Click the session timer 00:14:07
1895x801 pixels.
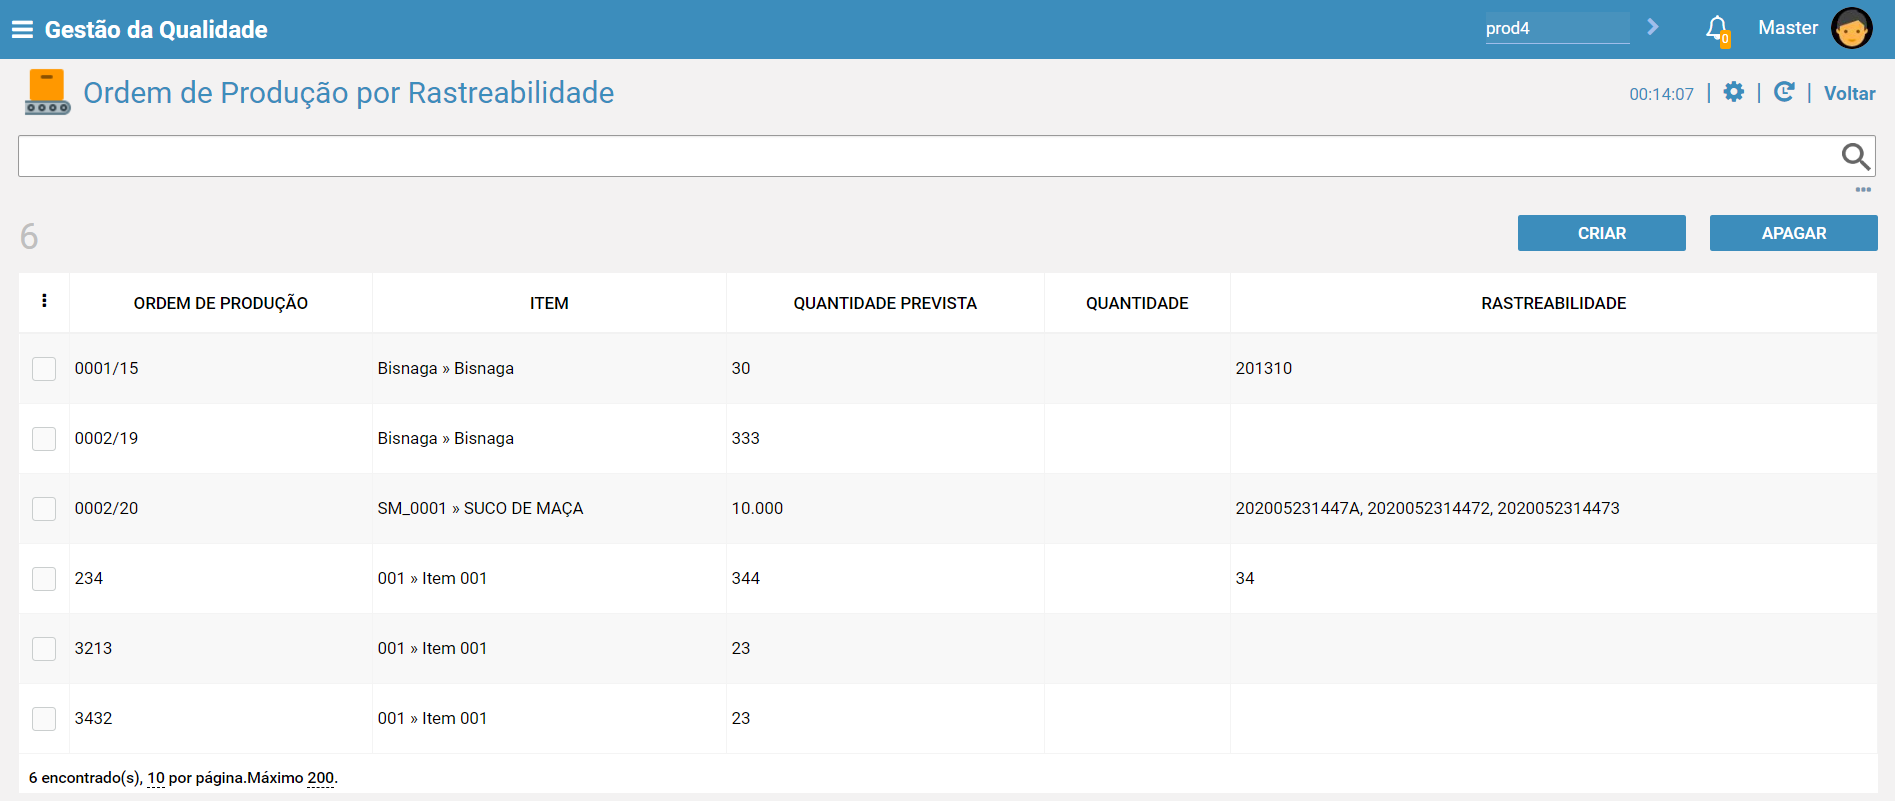coord(1661,94)
